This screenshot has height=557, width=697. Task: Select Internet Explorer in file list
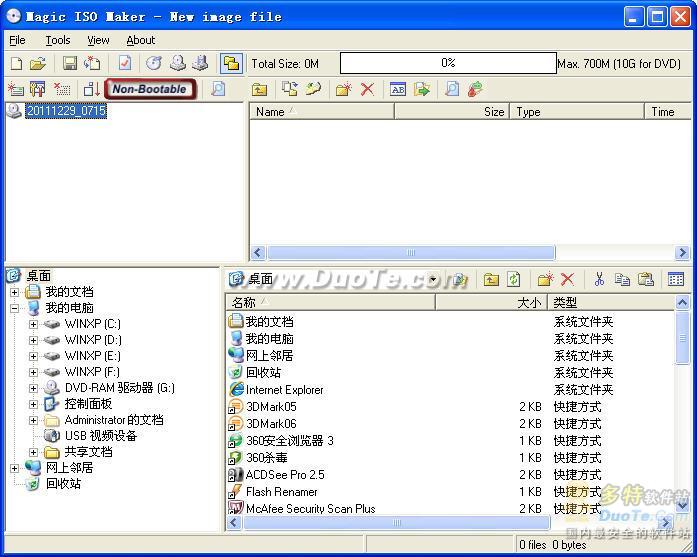[284, 390]
